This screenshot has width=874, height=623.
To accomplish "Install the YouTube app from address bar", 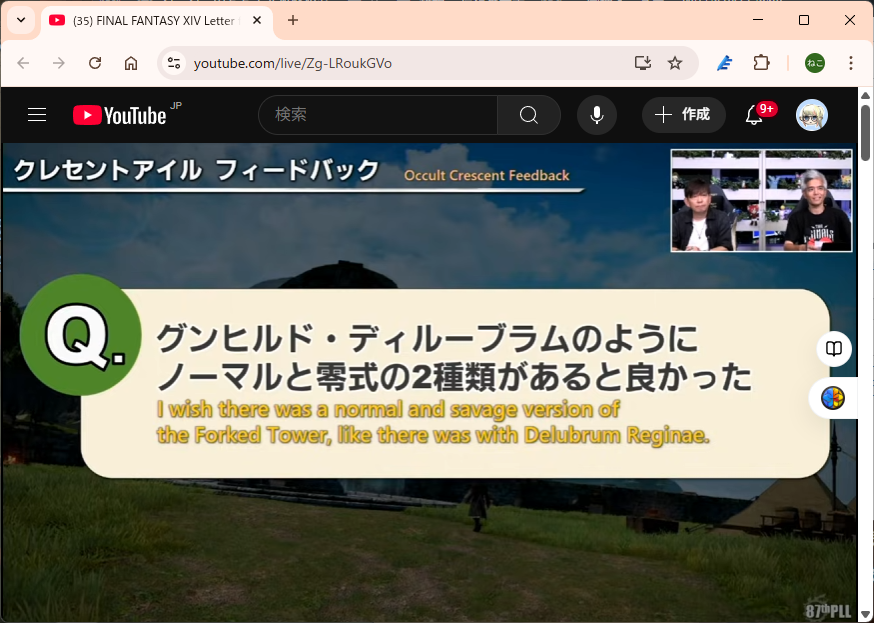I will (x=643, y=63).
